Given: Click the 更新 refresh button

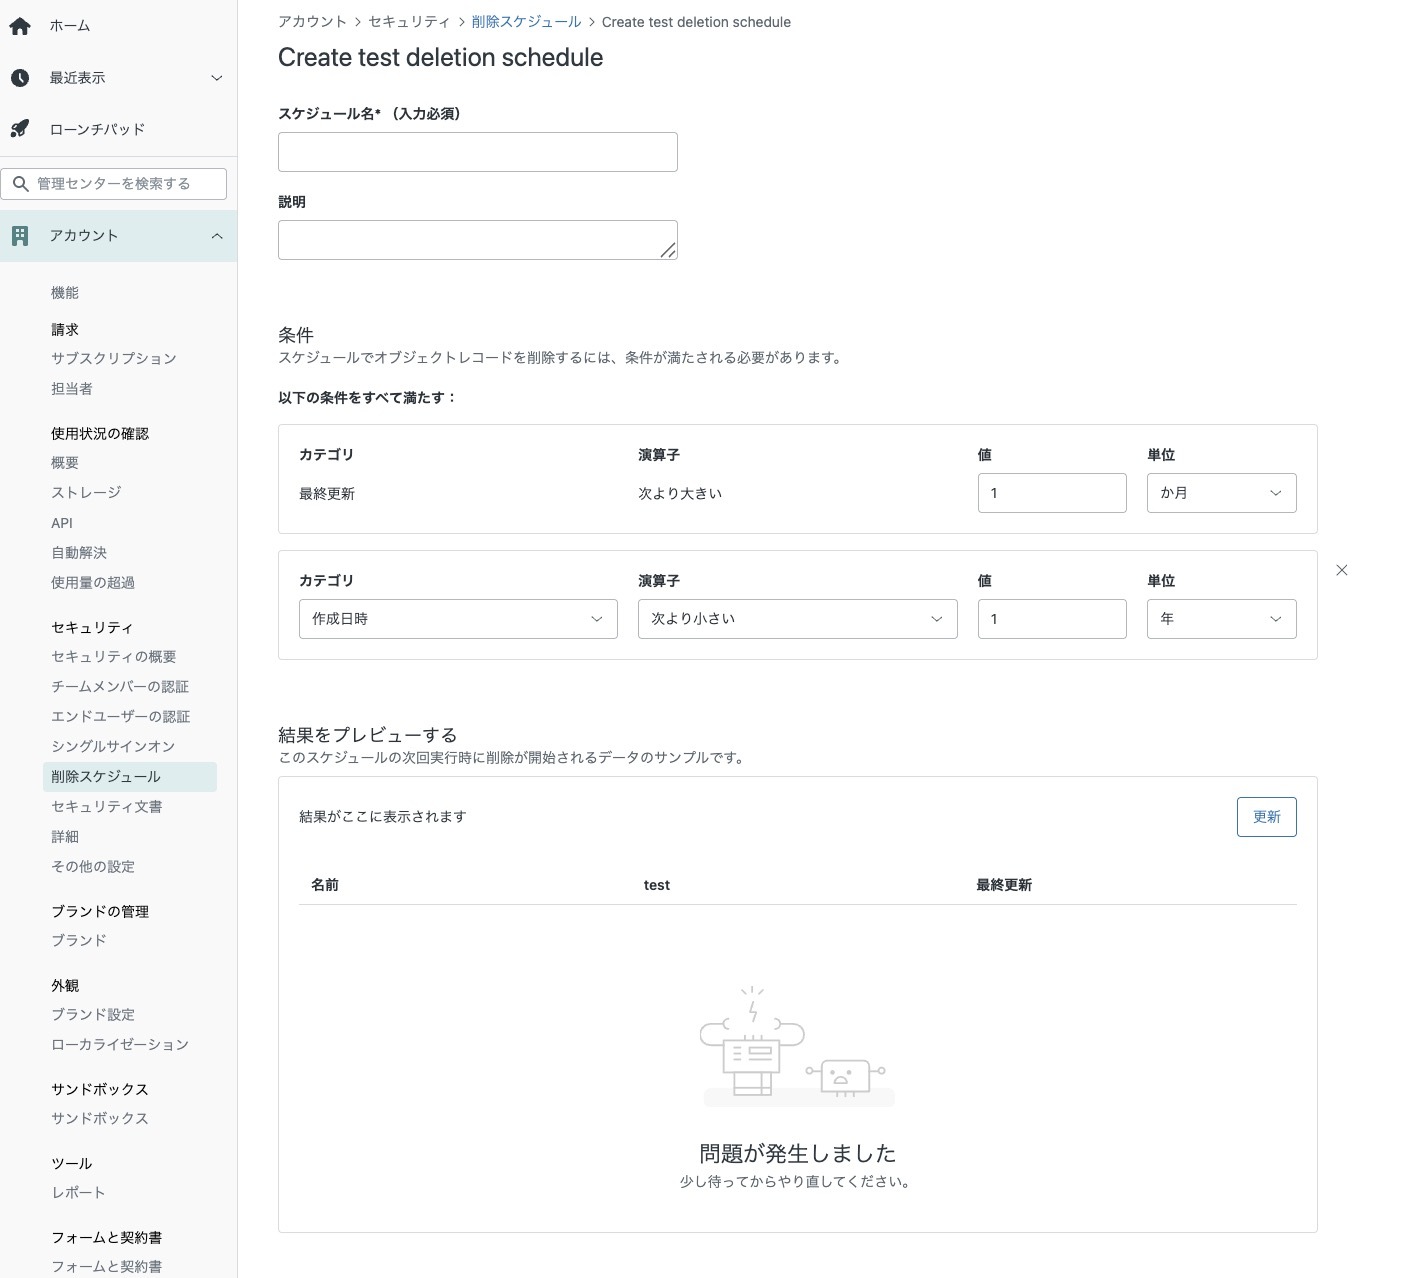Looking at the screenshot, I should tap(1266, 817).
